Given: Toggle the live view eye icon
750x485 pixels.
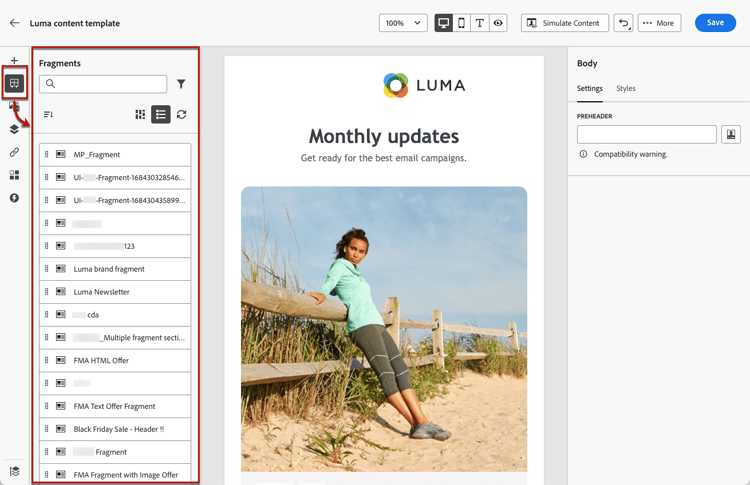Looking at the screenshot, I should tap(498, 23).
